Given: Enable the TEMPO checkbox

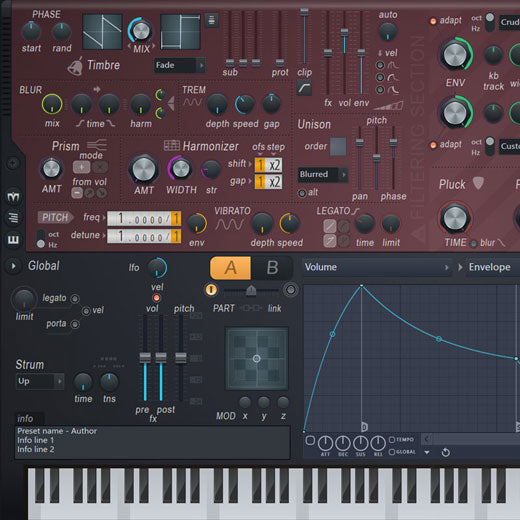Looking at the screenshot, I should [392, 440].
